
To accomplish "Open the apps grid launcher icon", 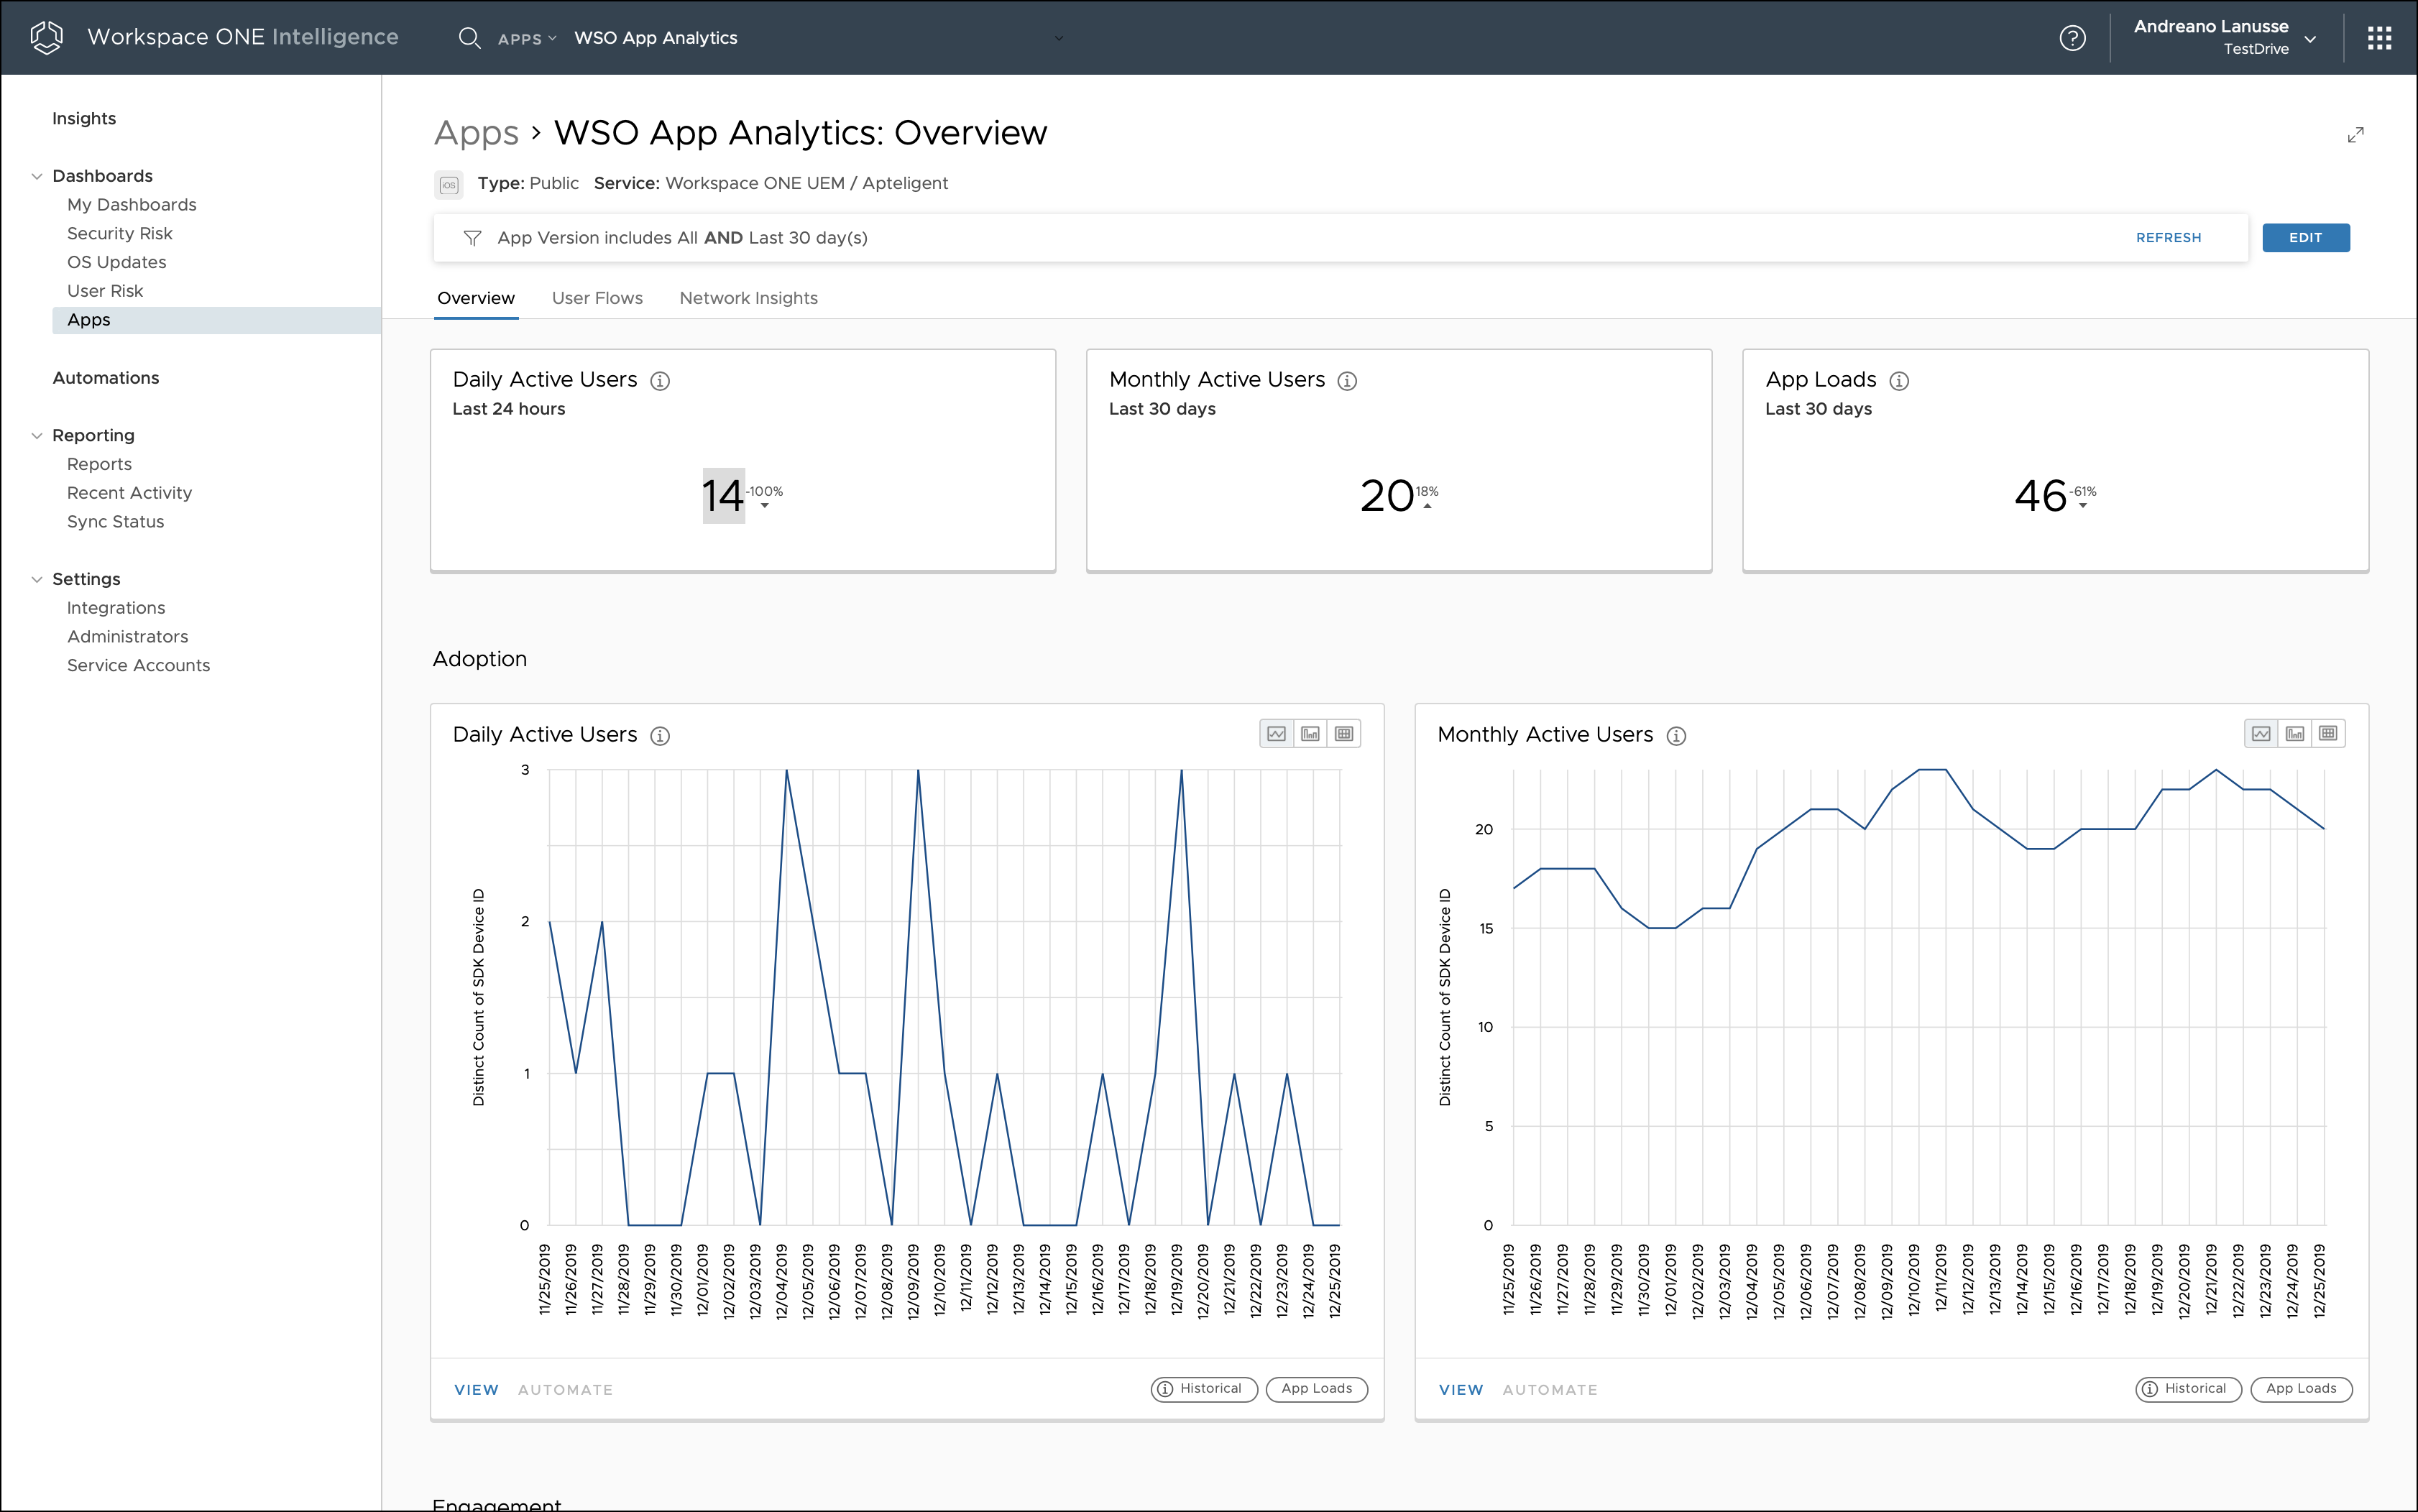I will click(2379, 38).
